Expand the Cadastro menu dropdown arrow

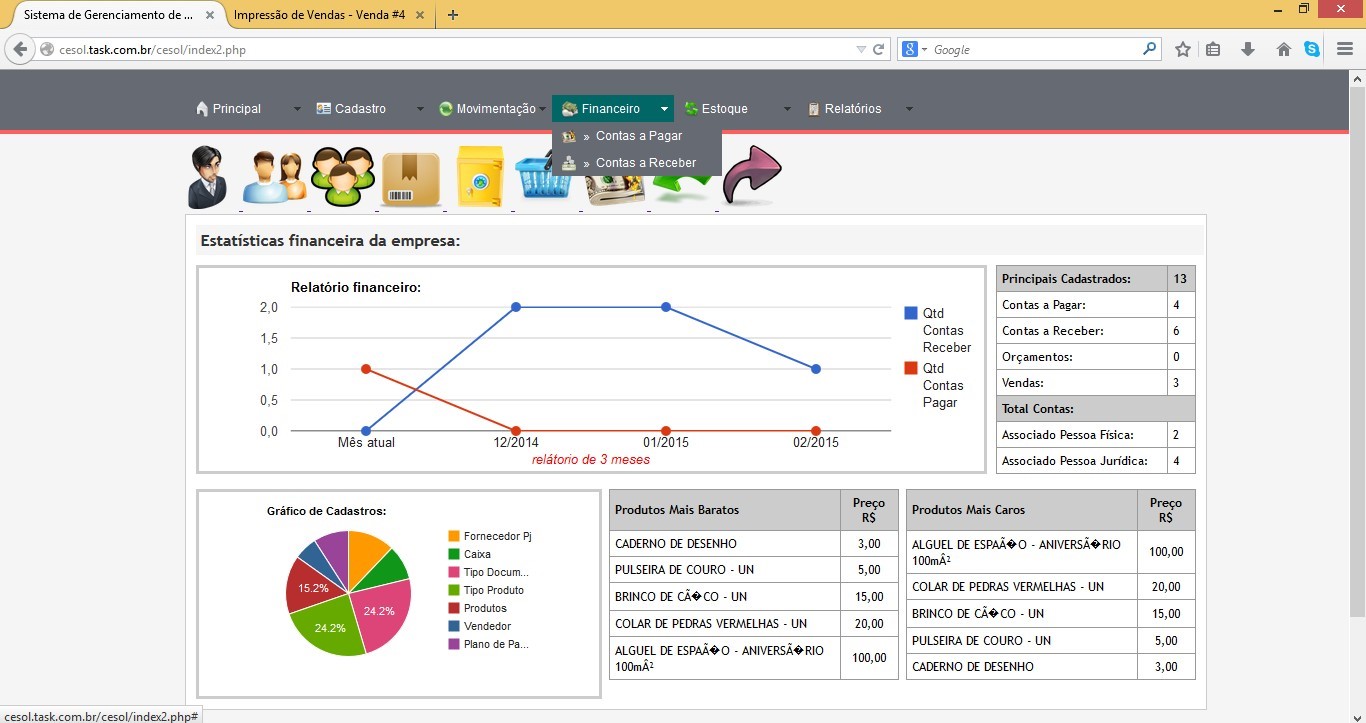(420, 109)
